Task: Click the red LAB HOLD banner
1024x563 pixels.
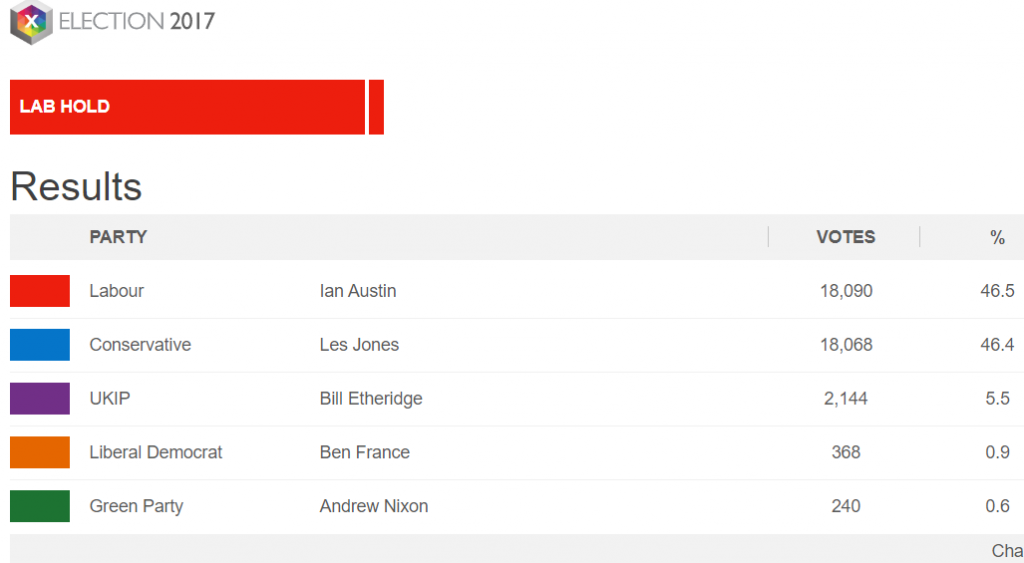Action: coord(187,107)
